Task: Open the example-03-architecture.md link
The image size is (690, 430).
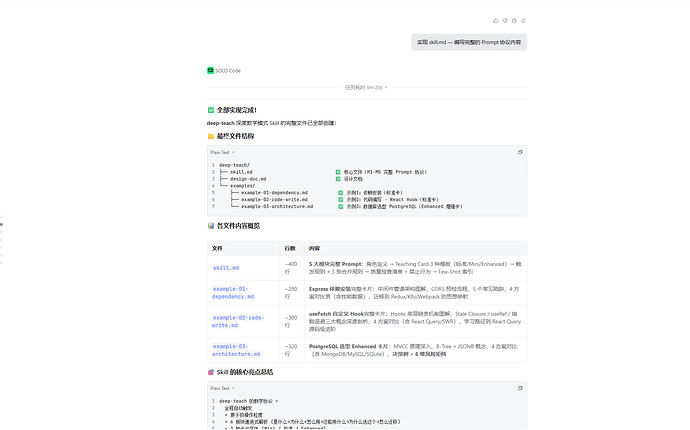Action: [x=236, y=350]
